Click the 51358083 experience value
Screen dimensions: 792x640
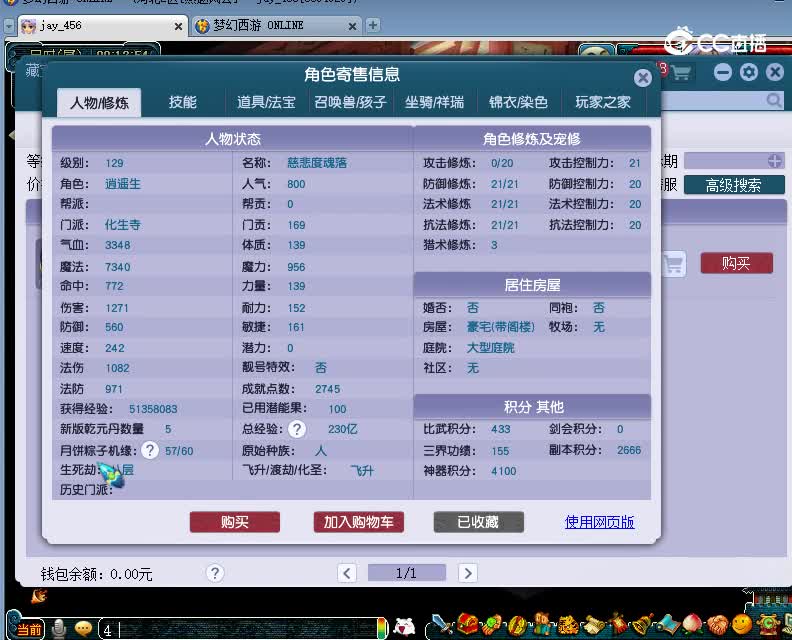click(x=153, y=409)
